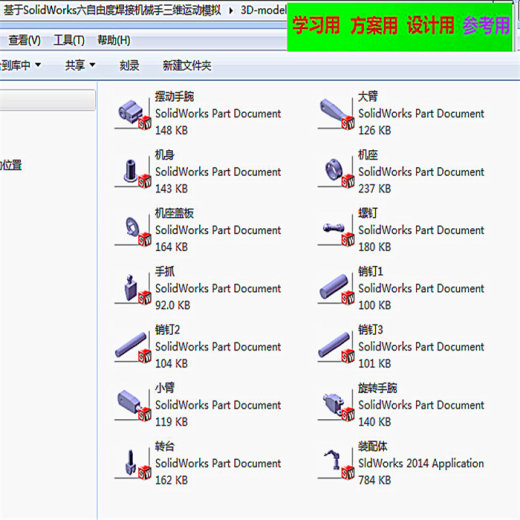Click the 转台 file name
Screen dimensions: 520x520
tap(165, 447)
